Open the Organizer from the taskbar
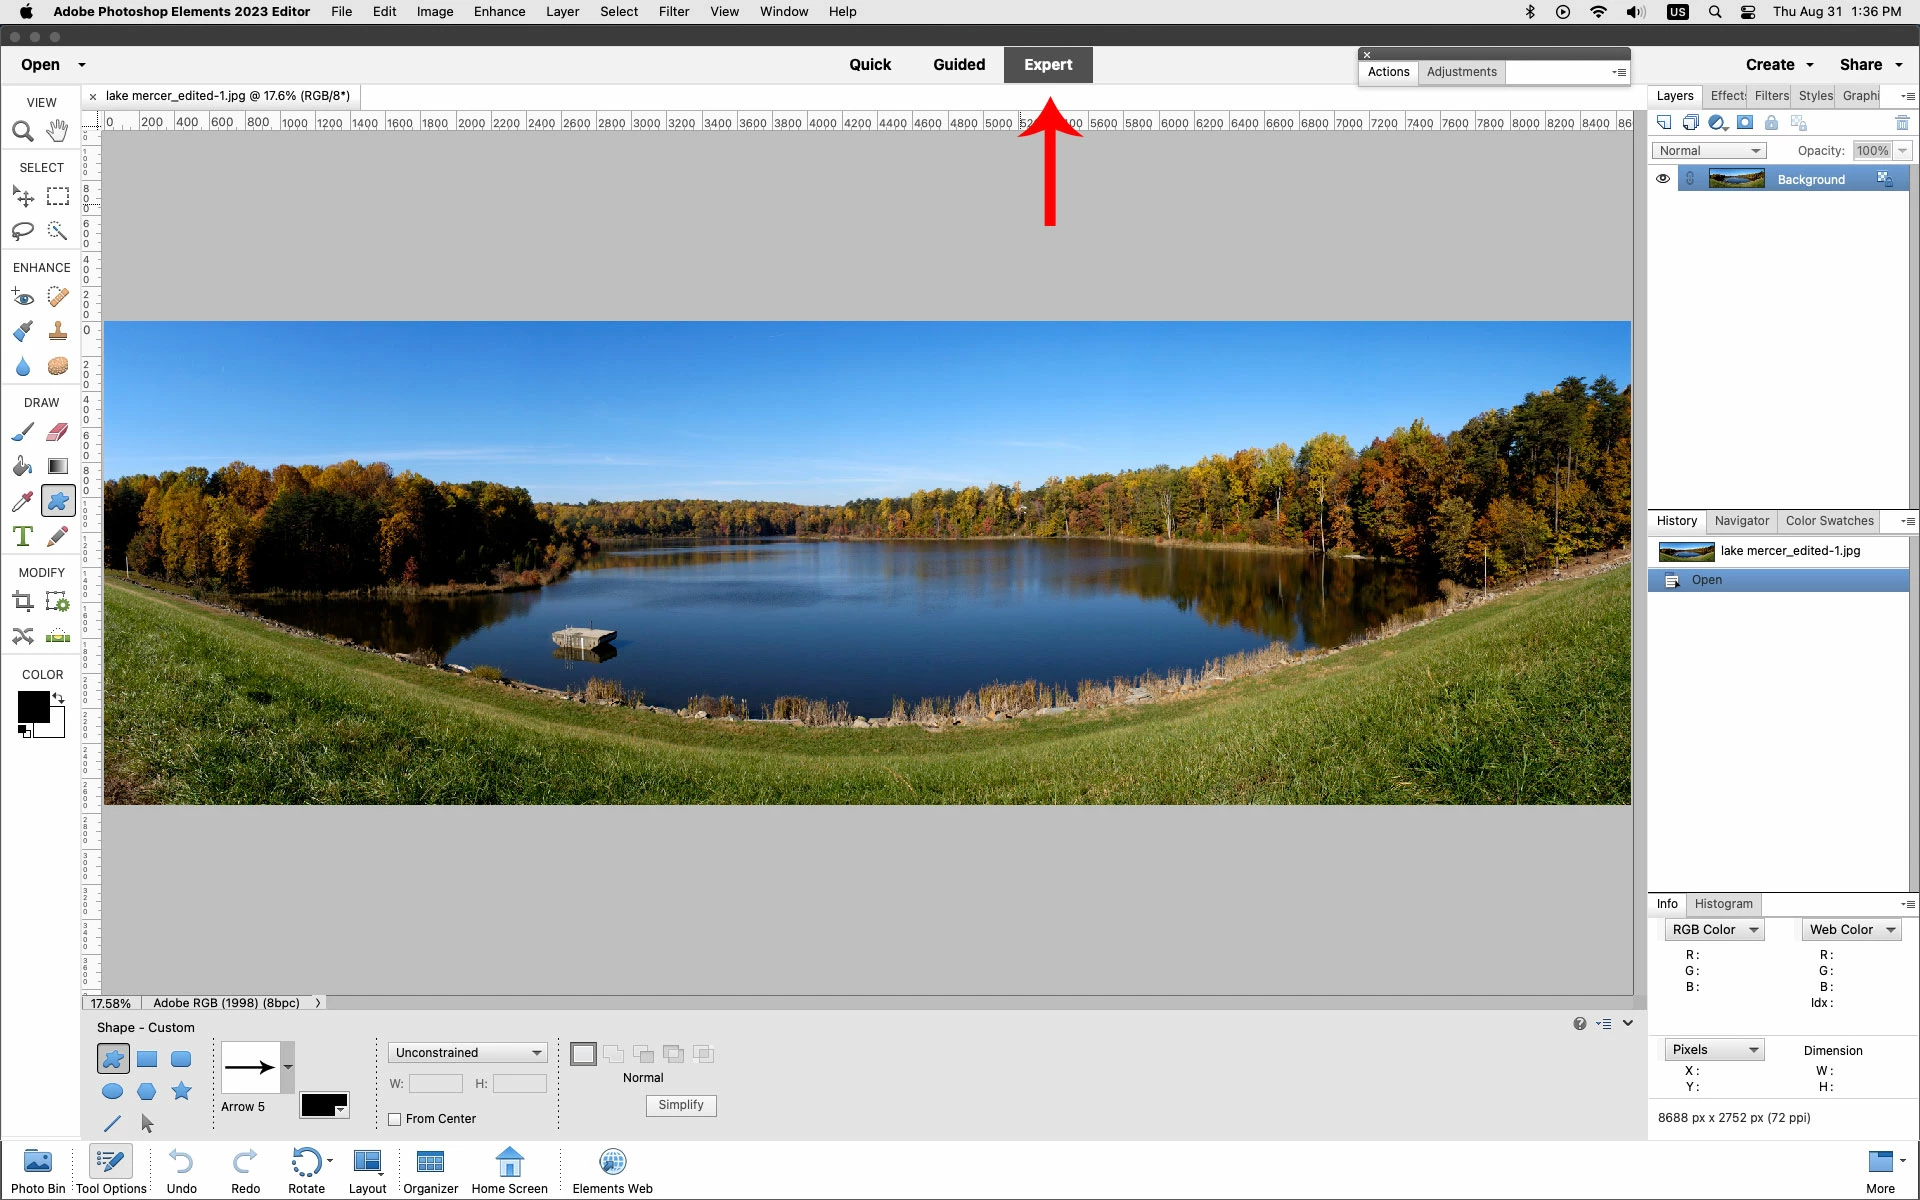Image resolution: width=1920 pixels, height=1200 pixels. pyautogui.click(x=430, y=1170)
